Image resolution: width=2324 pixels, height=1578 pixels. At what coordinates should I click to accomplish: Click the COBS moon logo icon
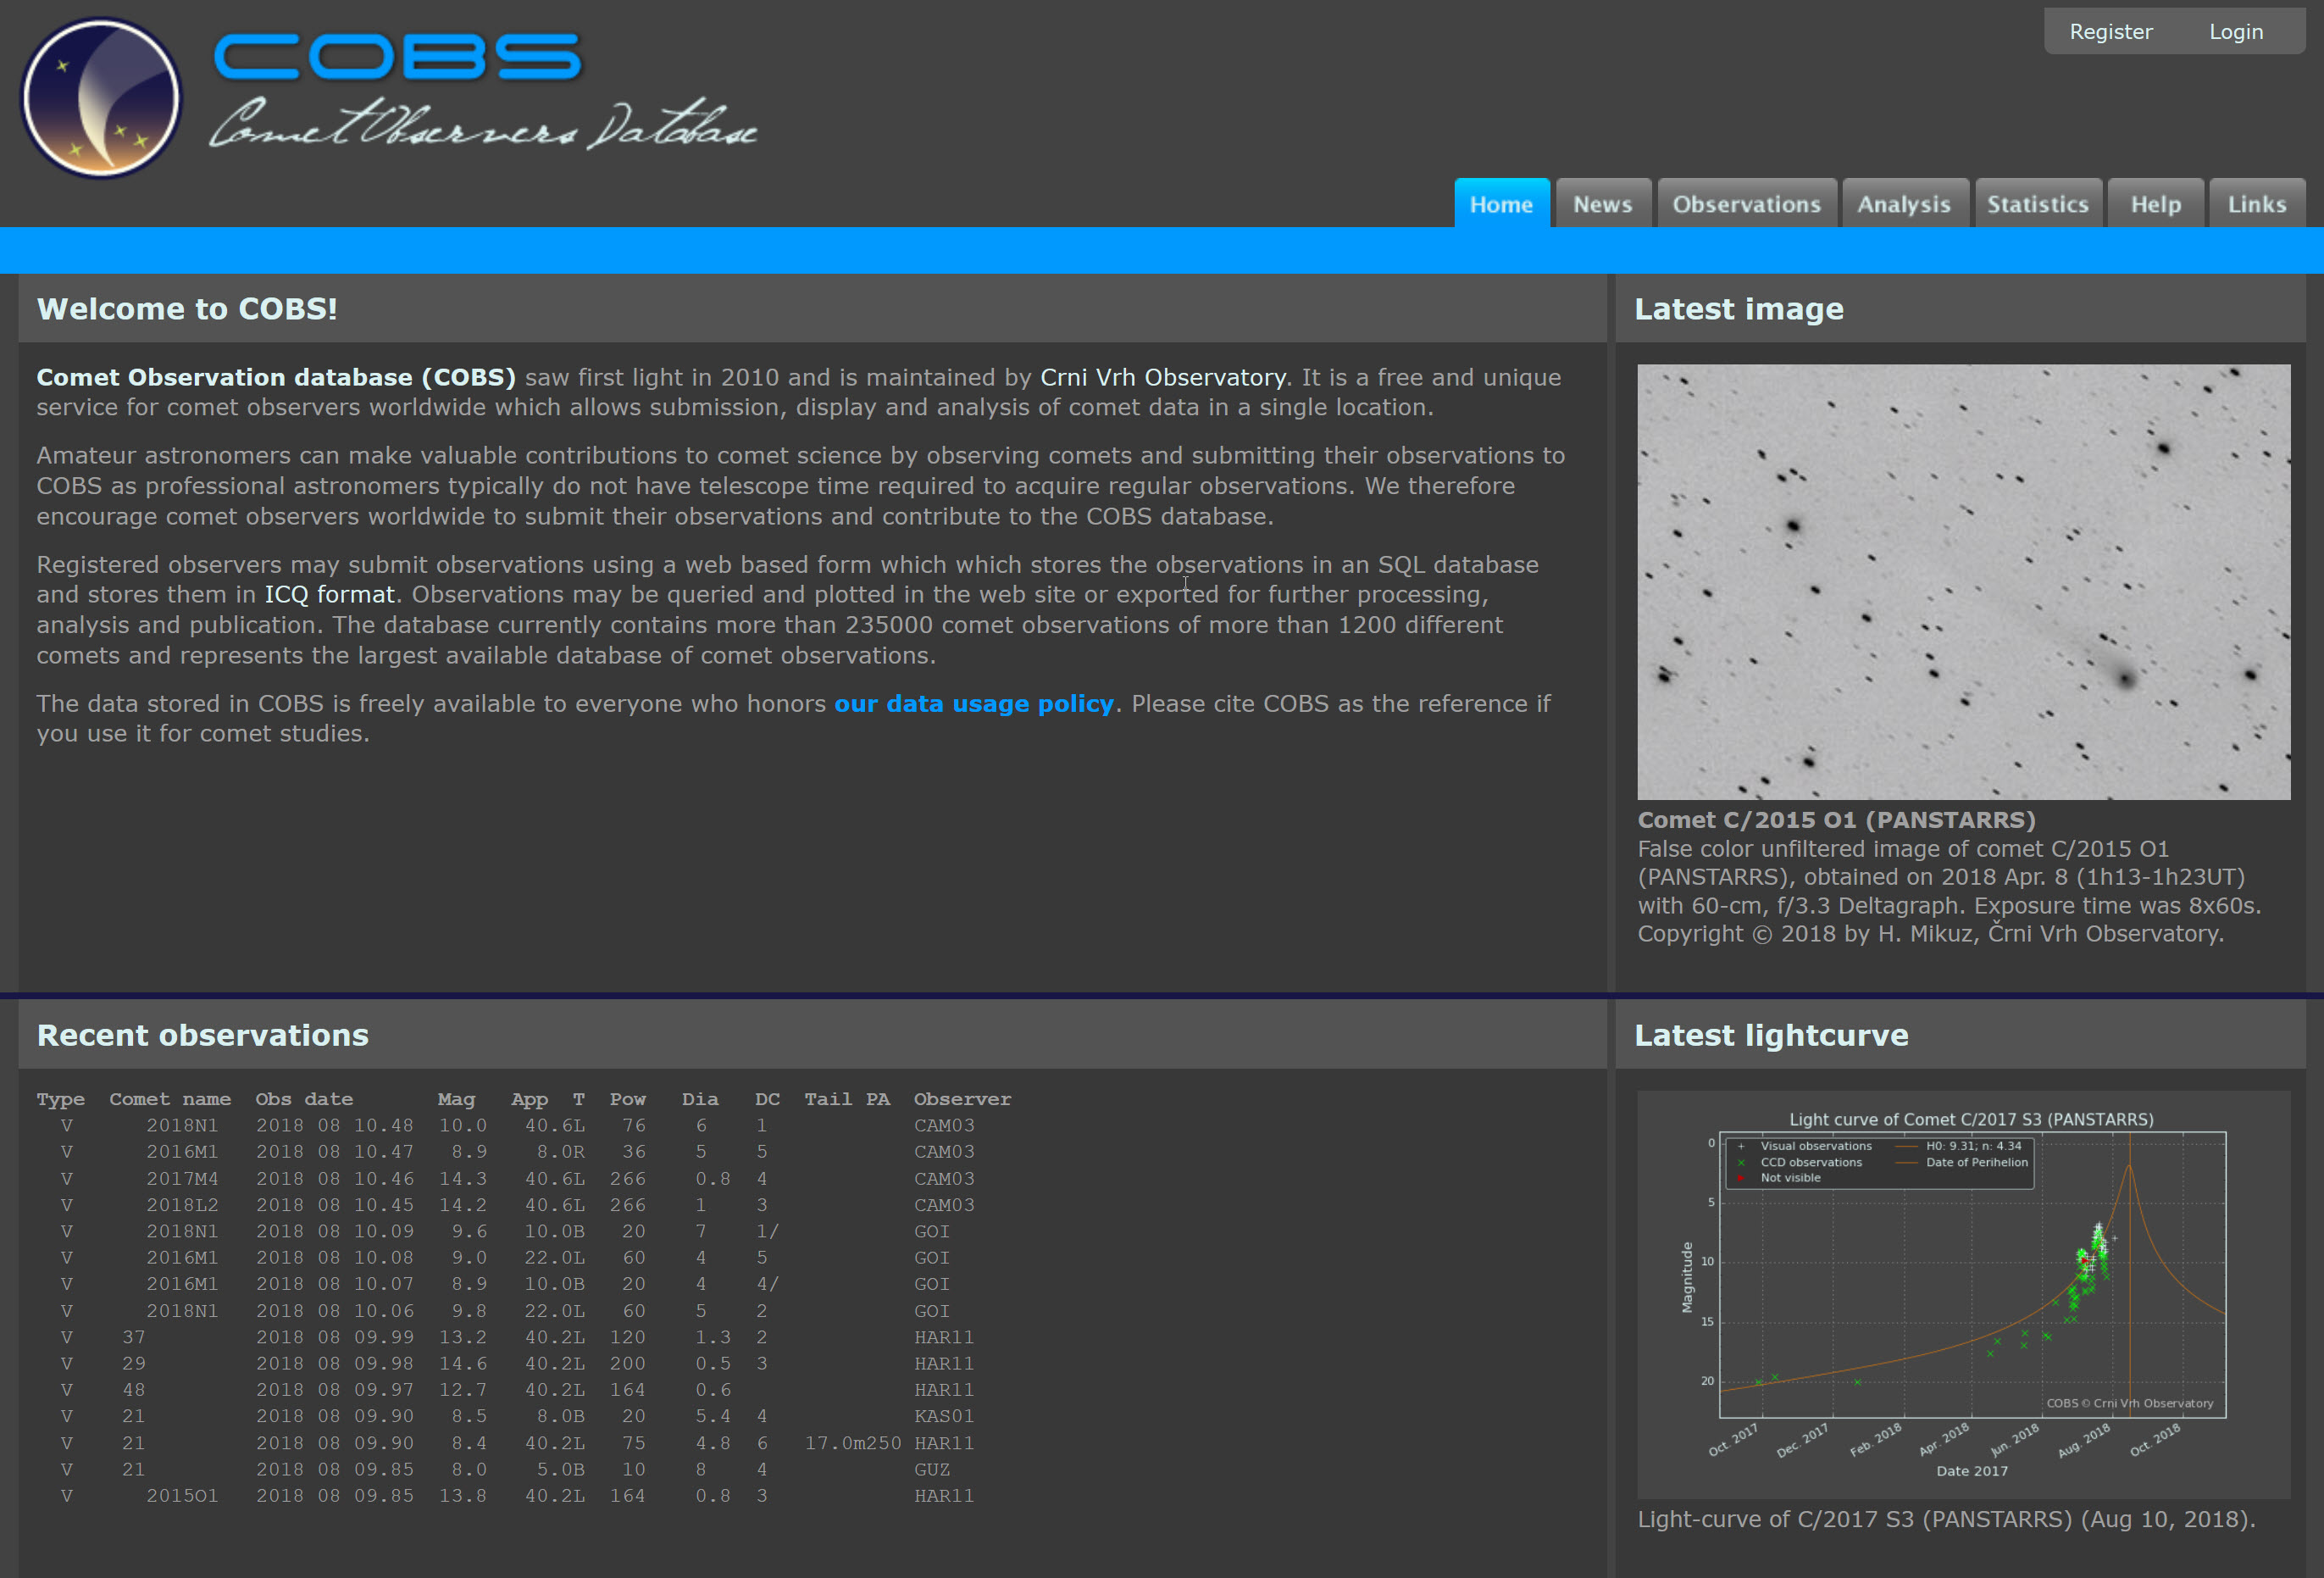tap(101, 98)
